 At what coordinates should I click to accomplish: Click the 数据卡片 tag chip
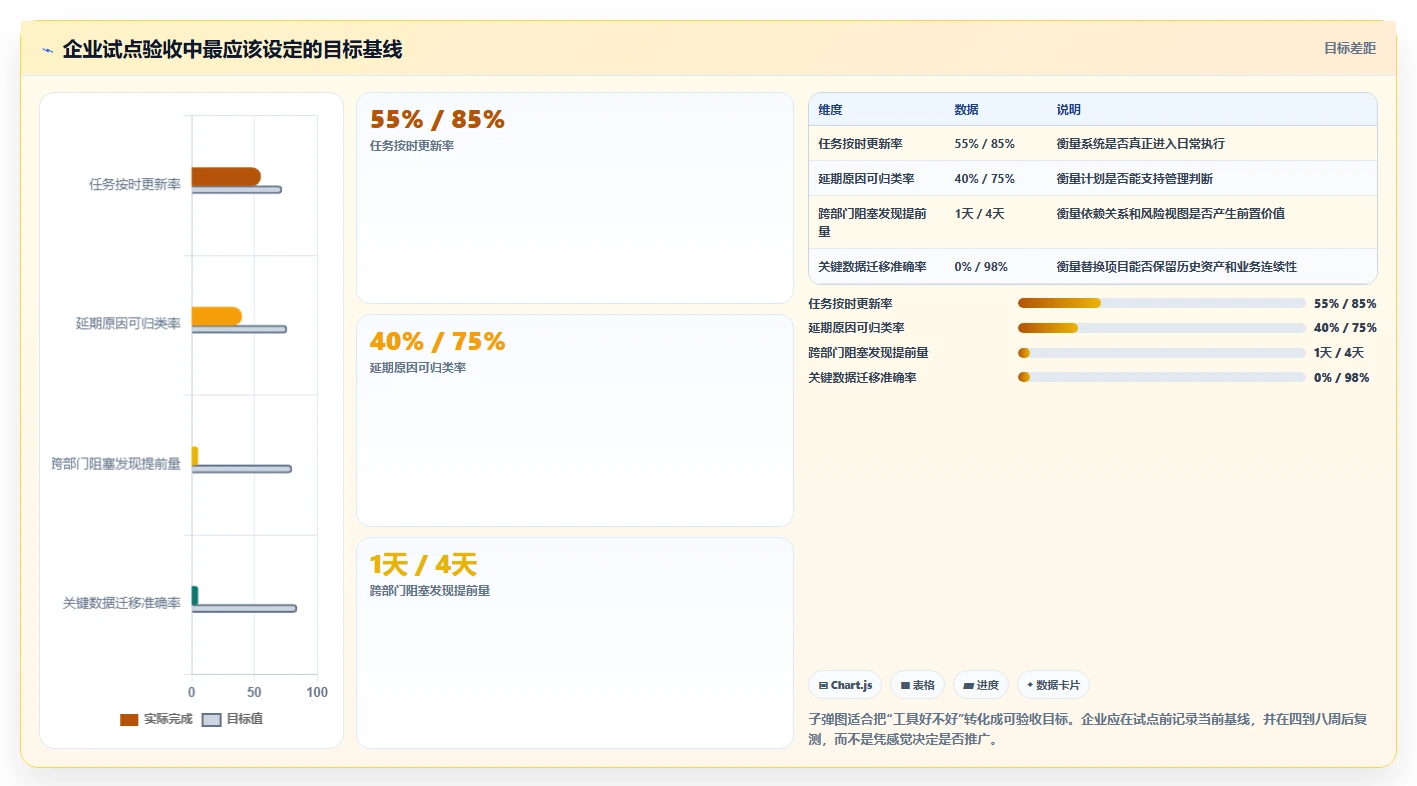[x=1053, y=685]
